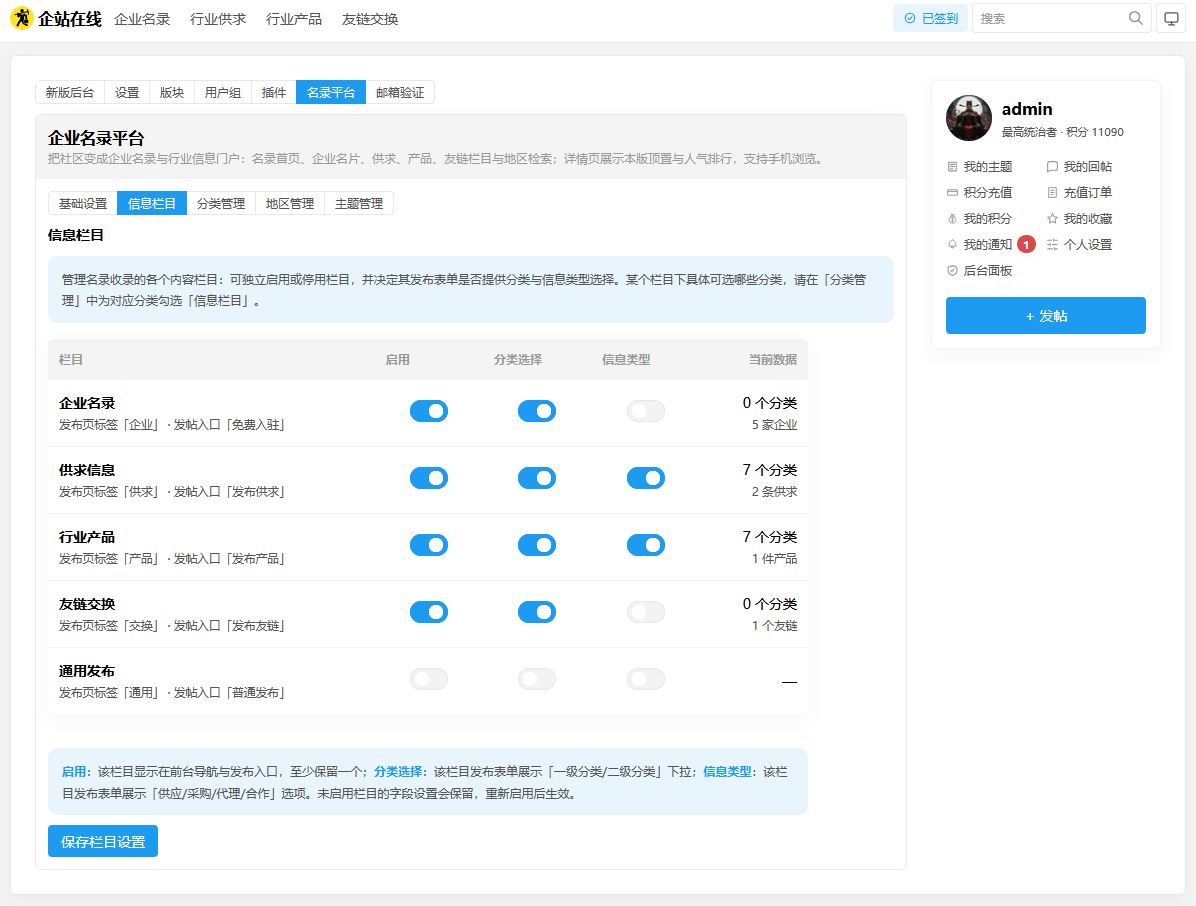Image resolution: width=1196 pixels, height=906 pixels.
Task: Switch to the 邮箱验证 tab
Action: point(400,92)
